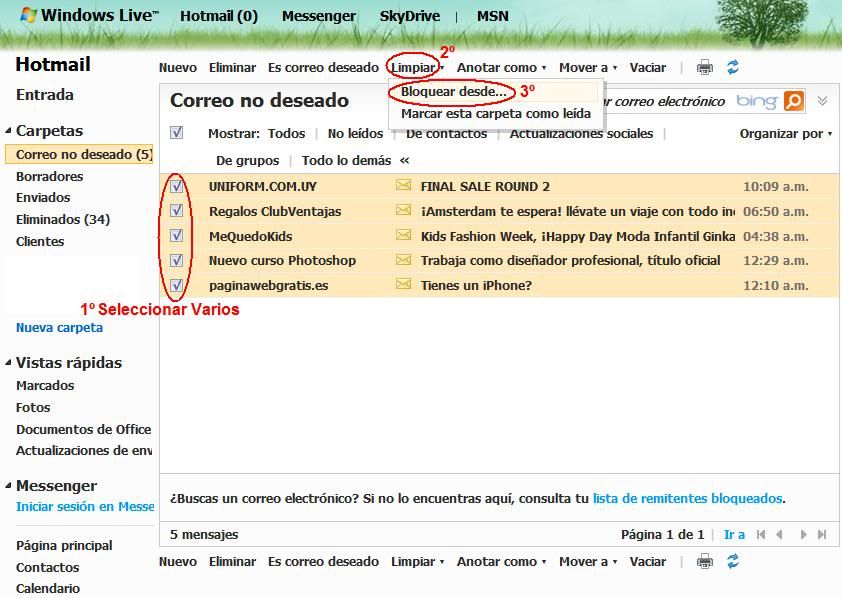Viewport: 842px width, 598px height.
Task: Open the Entrada inbox folder
Action: 45,94
